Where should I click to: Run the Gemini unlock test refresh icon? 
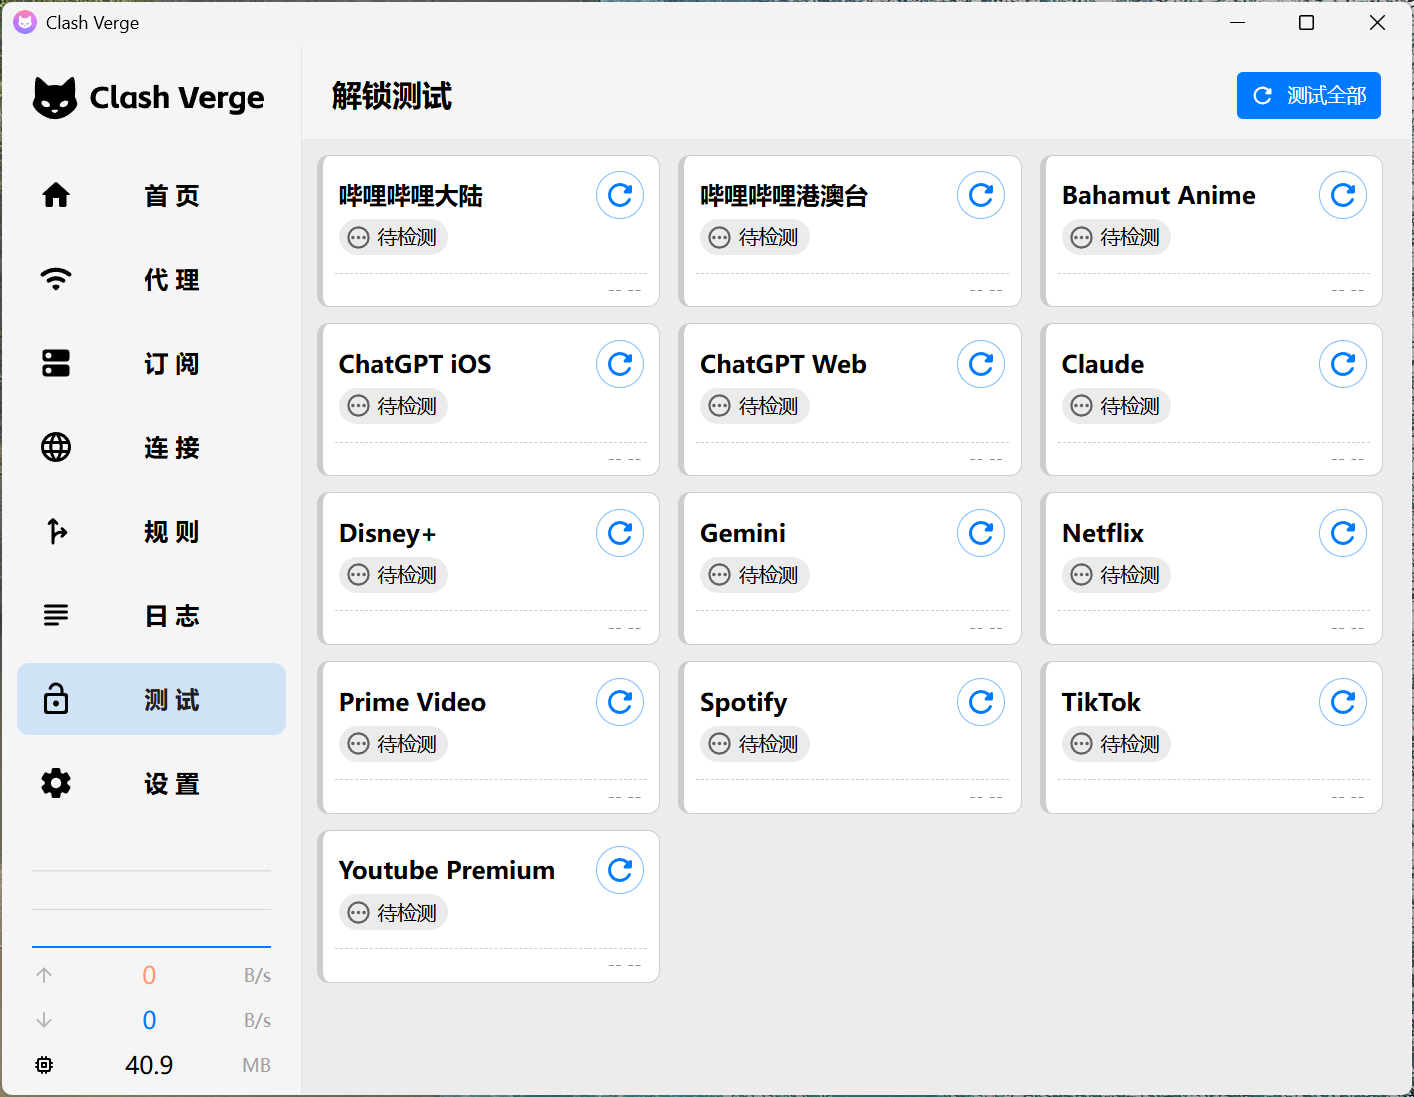(x=980, y=534)
